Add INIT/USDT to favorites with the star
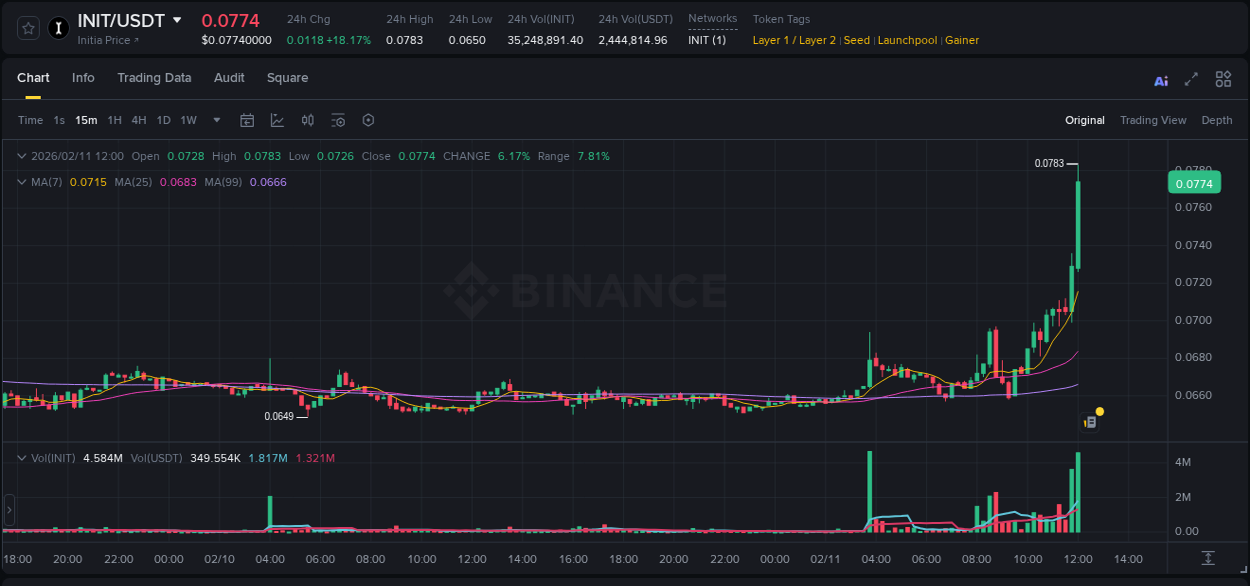Viewport: 1250px width, 586px height. (27, 28)
